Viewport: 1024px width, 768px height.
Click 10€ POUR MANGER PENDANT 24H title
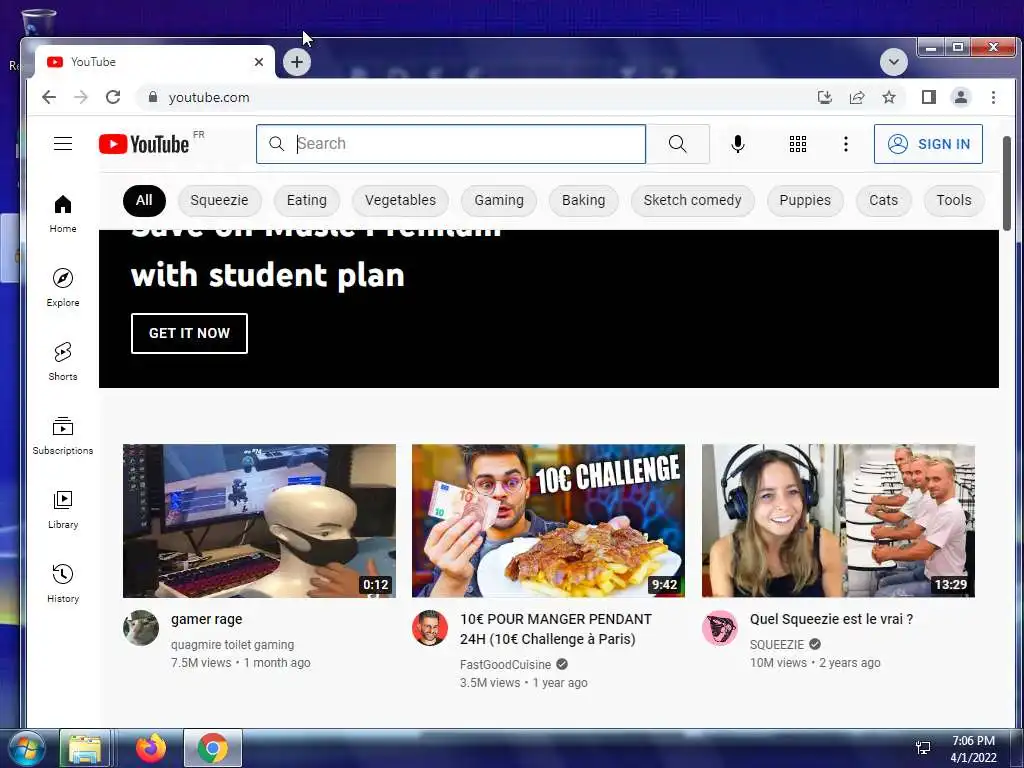556,629
